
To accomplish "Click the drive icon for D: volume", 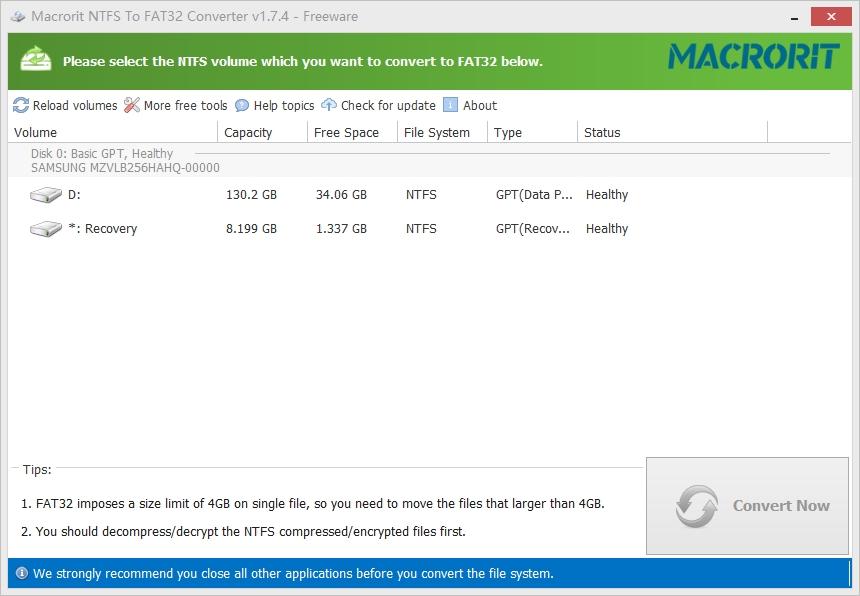I will click(x=46, y=195).
